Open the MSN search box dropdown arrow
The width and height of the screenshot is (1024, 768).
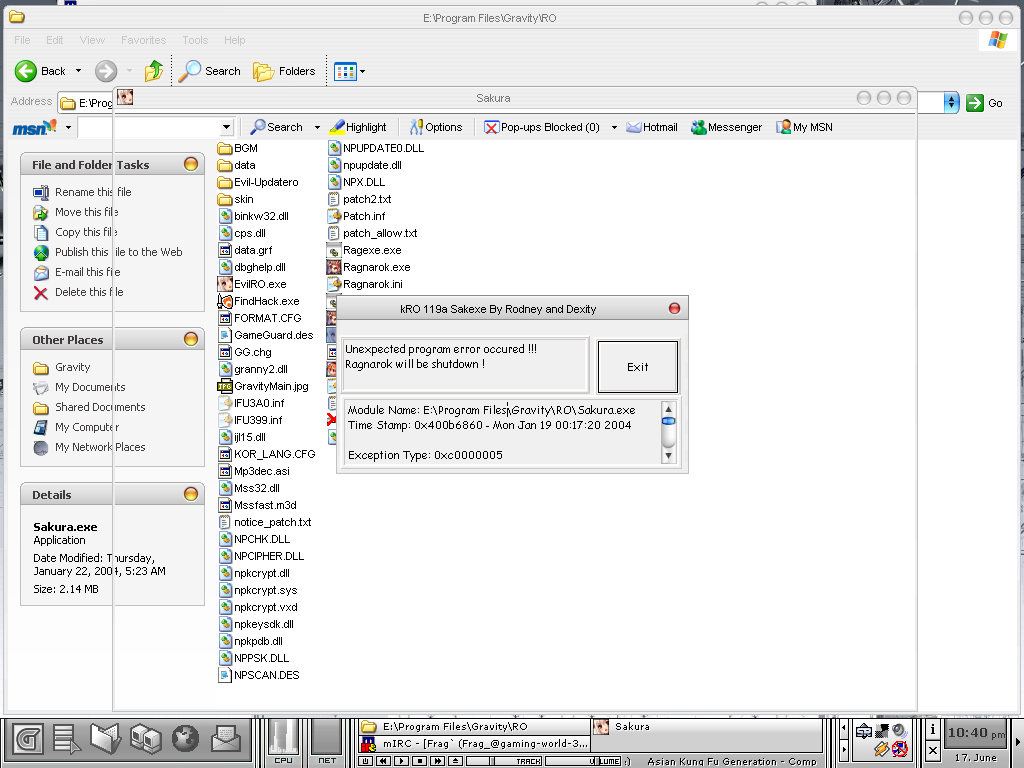[226, 127]
